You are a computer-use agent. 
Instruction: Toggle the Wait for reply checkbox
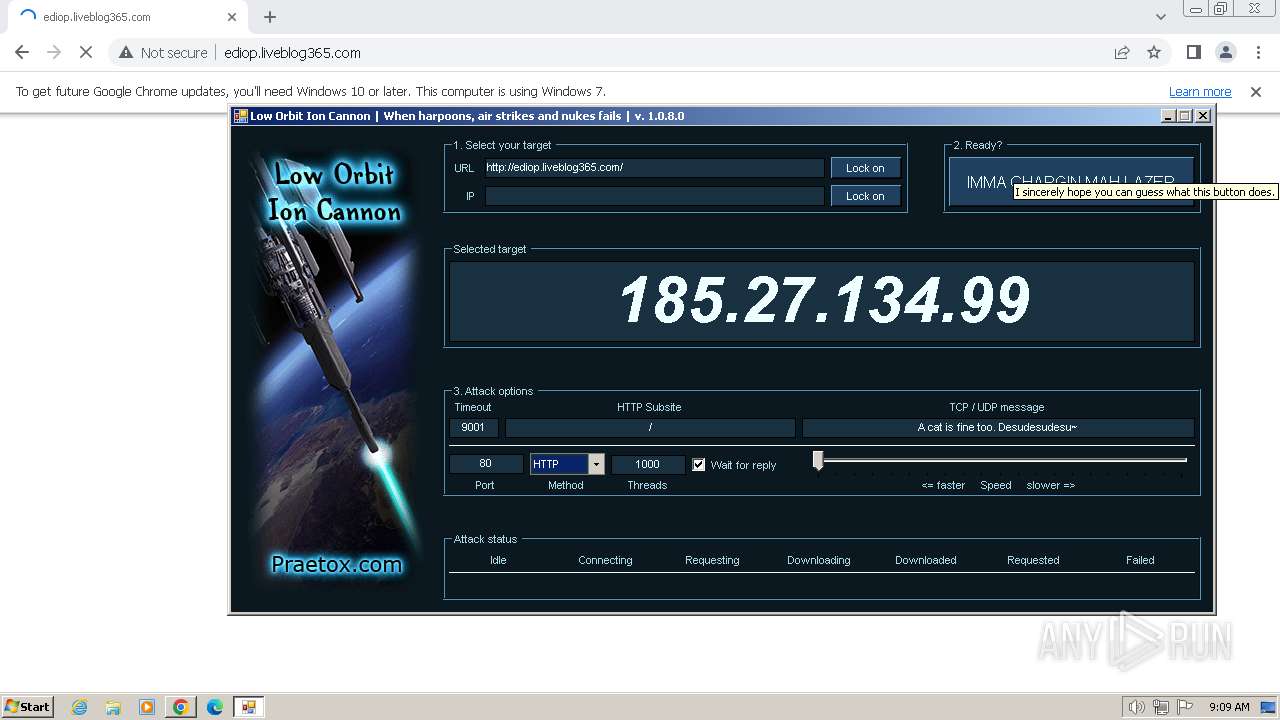click(x=699, y=465)
